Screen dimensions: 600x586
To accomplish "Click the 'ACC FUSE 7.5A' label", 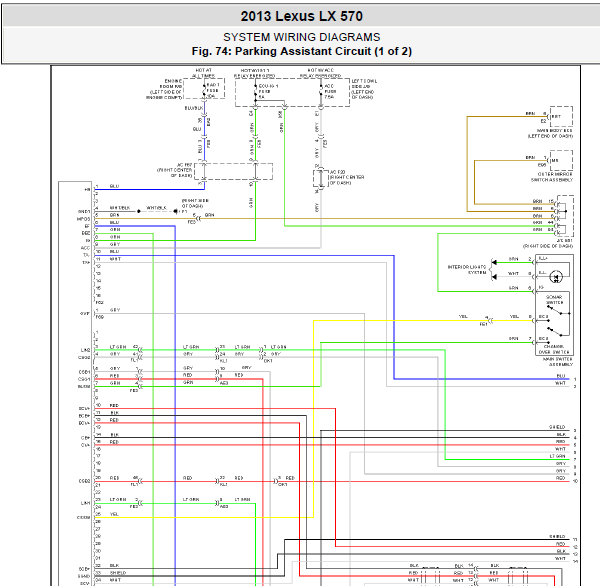I will [x=330, y=91].
